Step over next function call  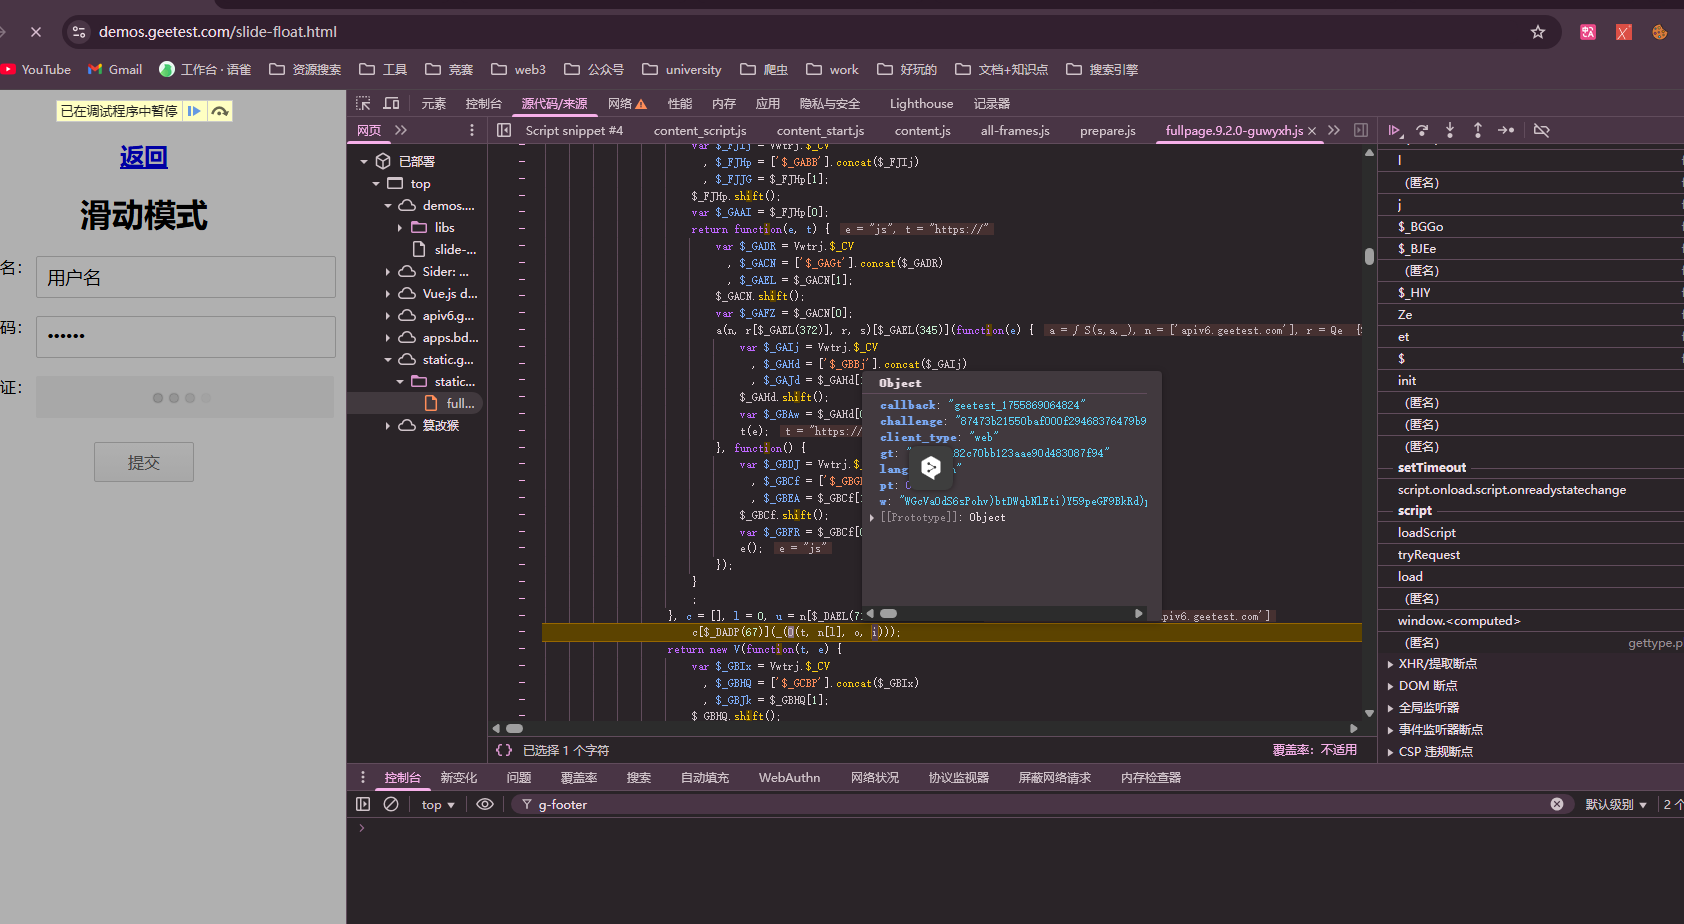coord(1422,130)
